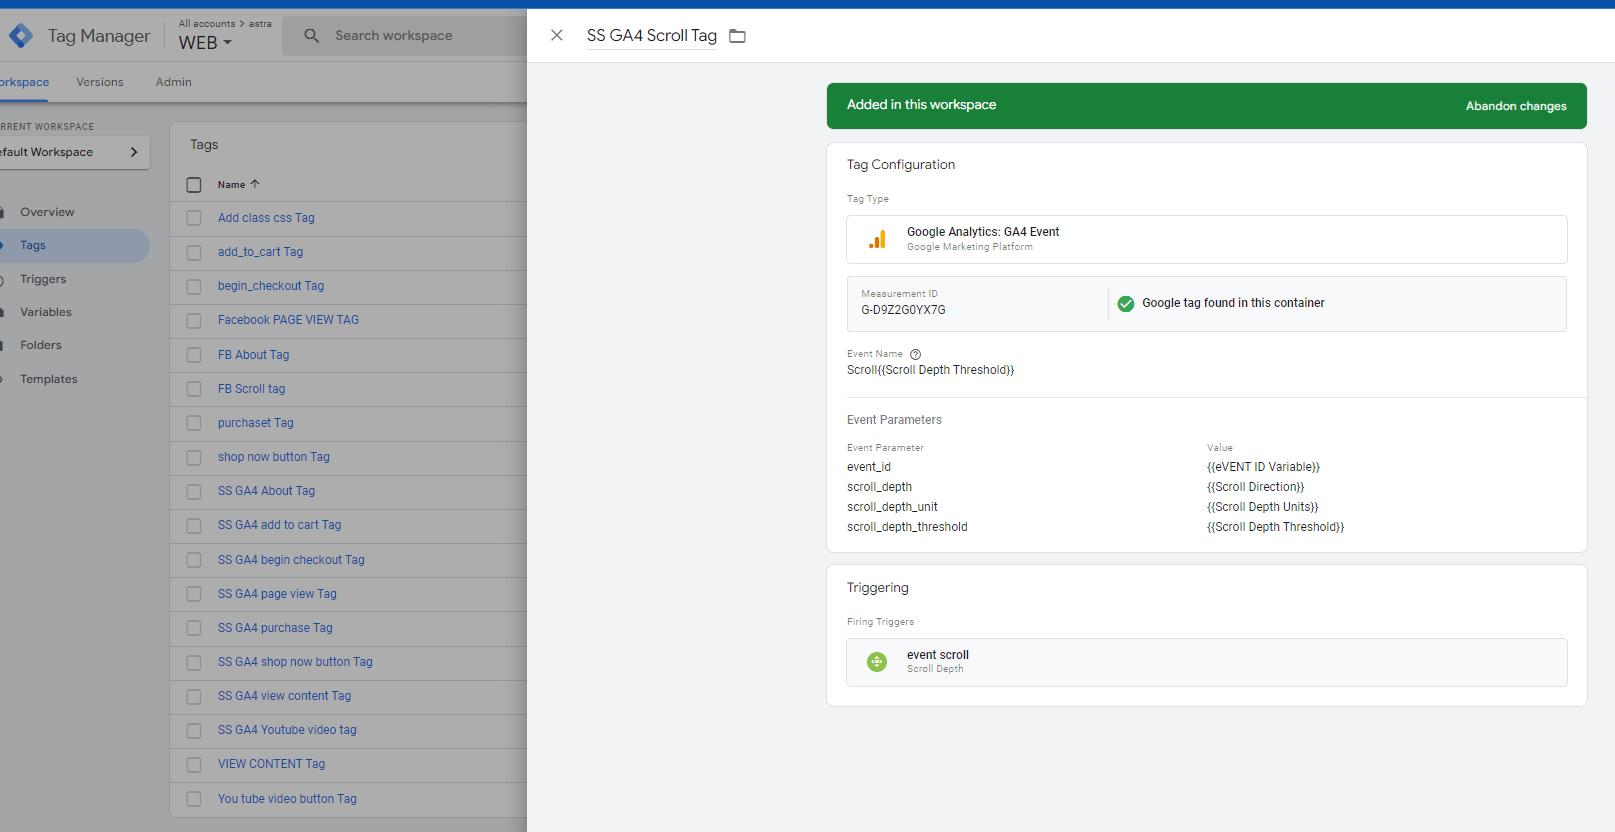Click the {{Scroll Direction}} value

[x=1255, y=487]
